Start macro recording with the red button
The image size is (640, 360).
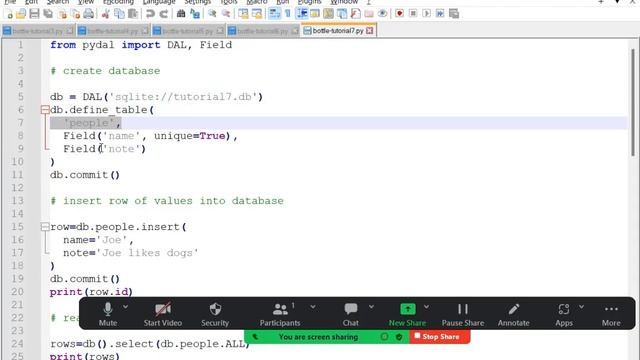[x=400, y=14]
